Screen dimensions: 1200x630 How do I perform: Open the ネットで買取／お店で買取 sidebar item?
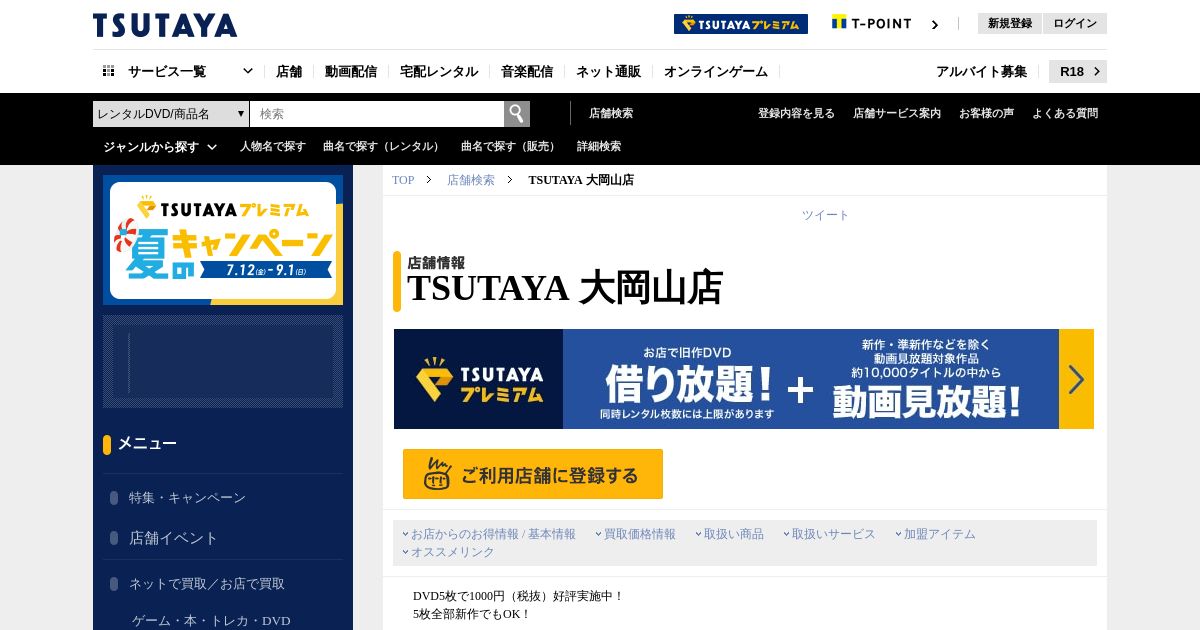pyautogui.click(x=207, y=584)
